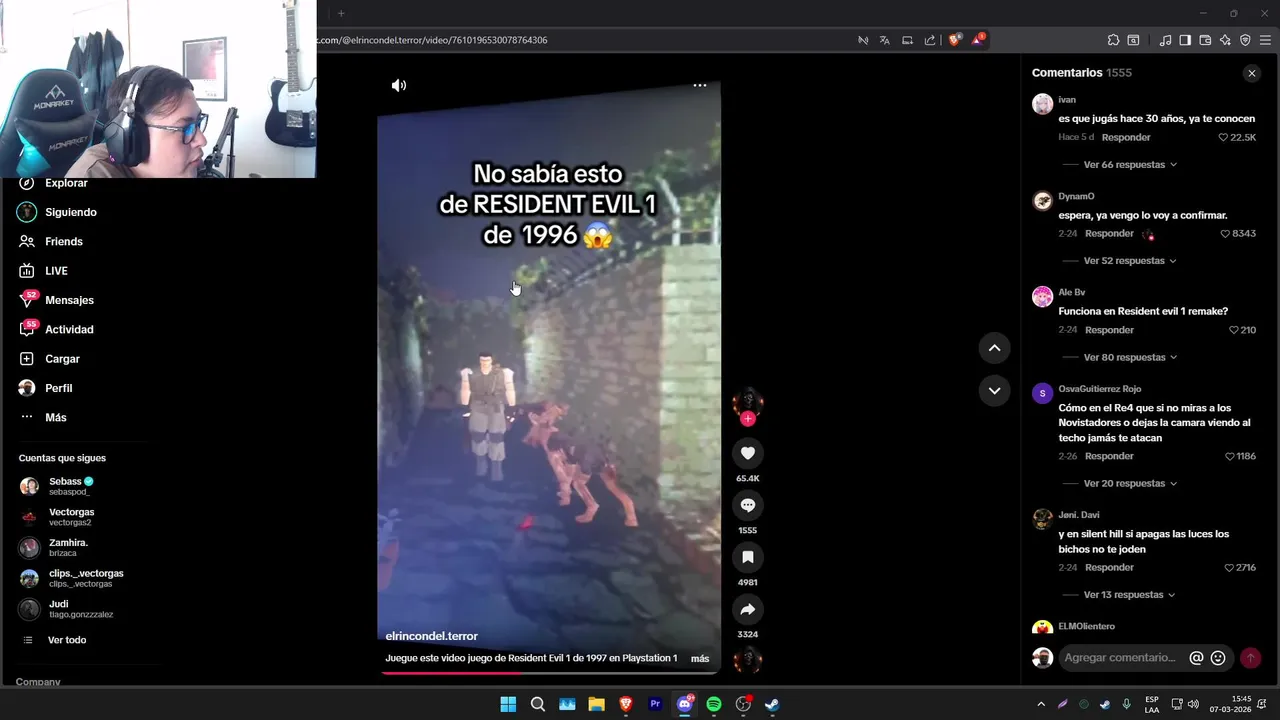Click the browser address bar URL
Screen dimensions: 1280x720
point(432,40)
